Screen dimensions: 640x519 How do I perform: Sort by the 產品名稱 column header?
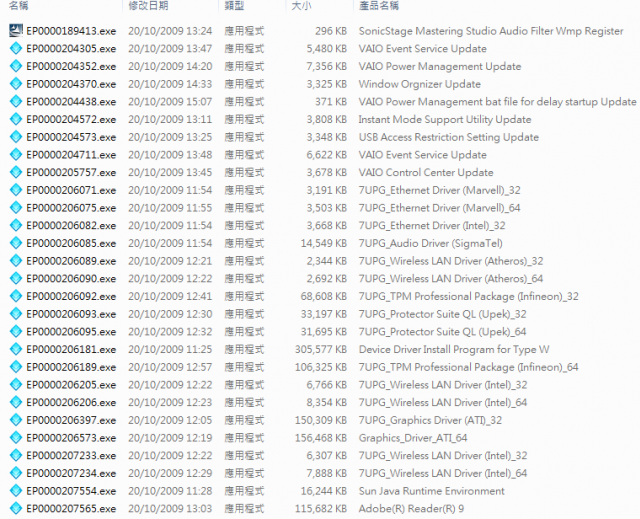(379, 5)
